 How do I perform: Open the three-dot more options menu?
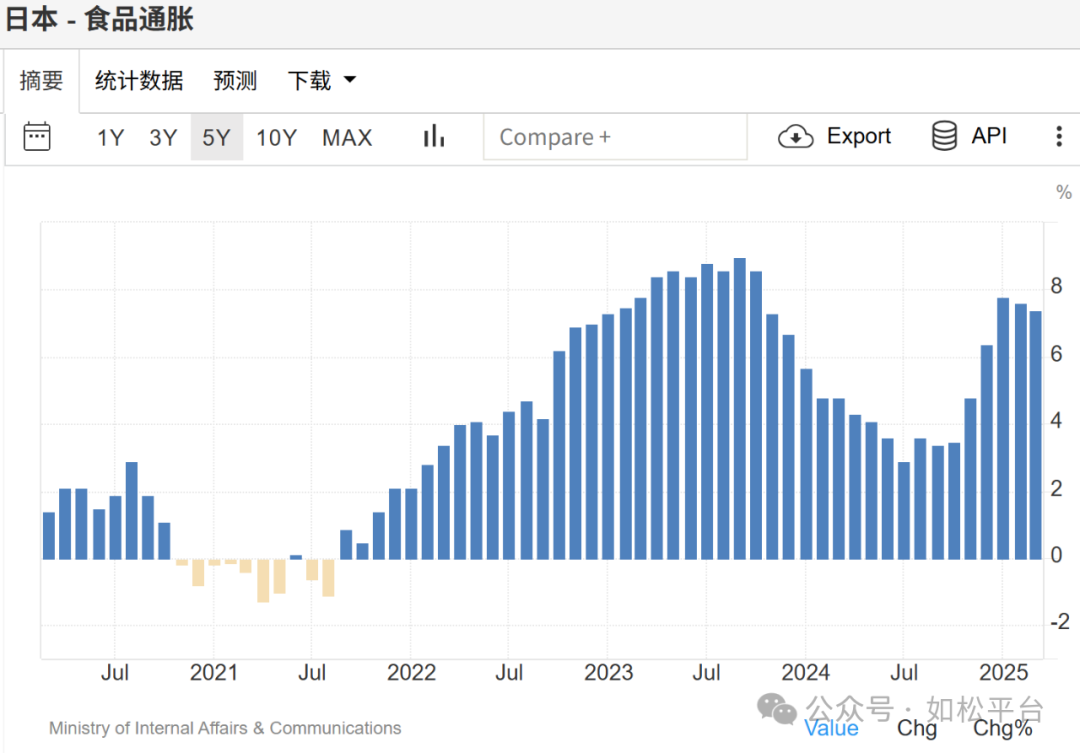click(x=1059, y=137)
